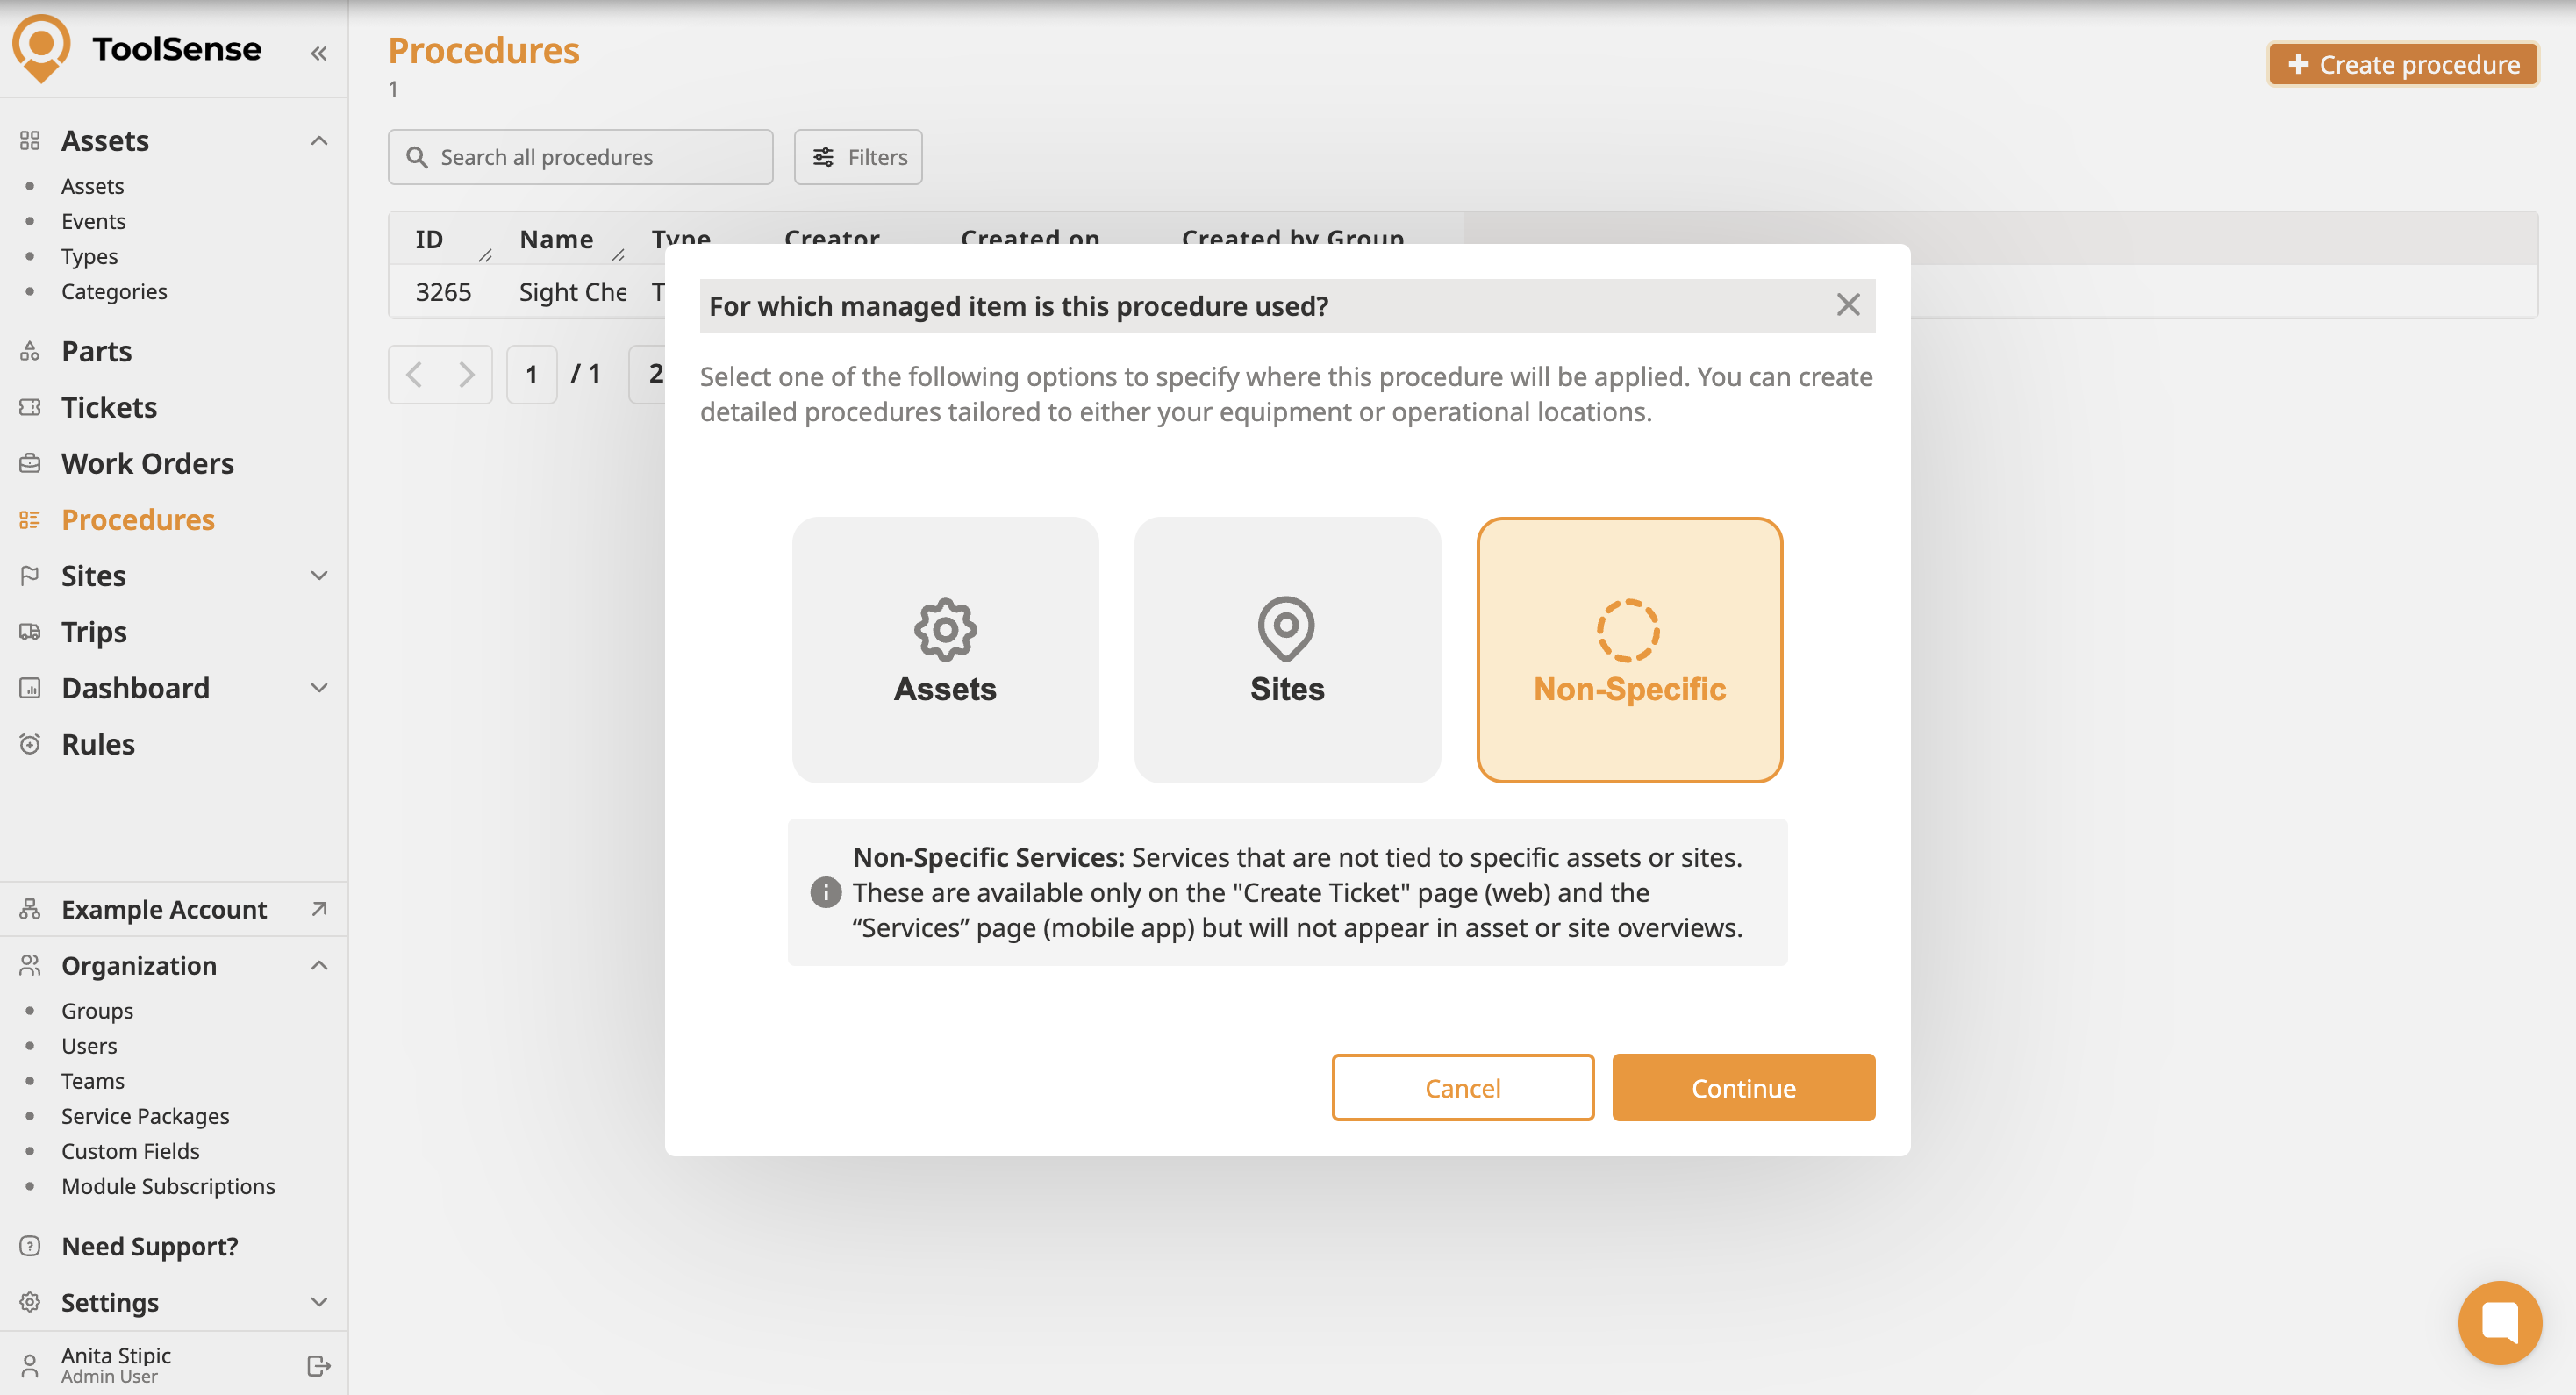Collapse the Assets sidebar section
This screenshot has height=1395, width=2576.
click(319, 141)
